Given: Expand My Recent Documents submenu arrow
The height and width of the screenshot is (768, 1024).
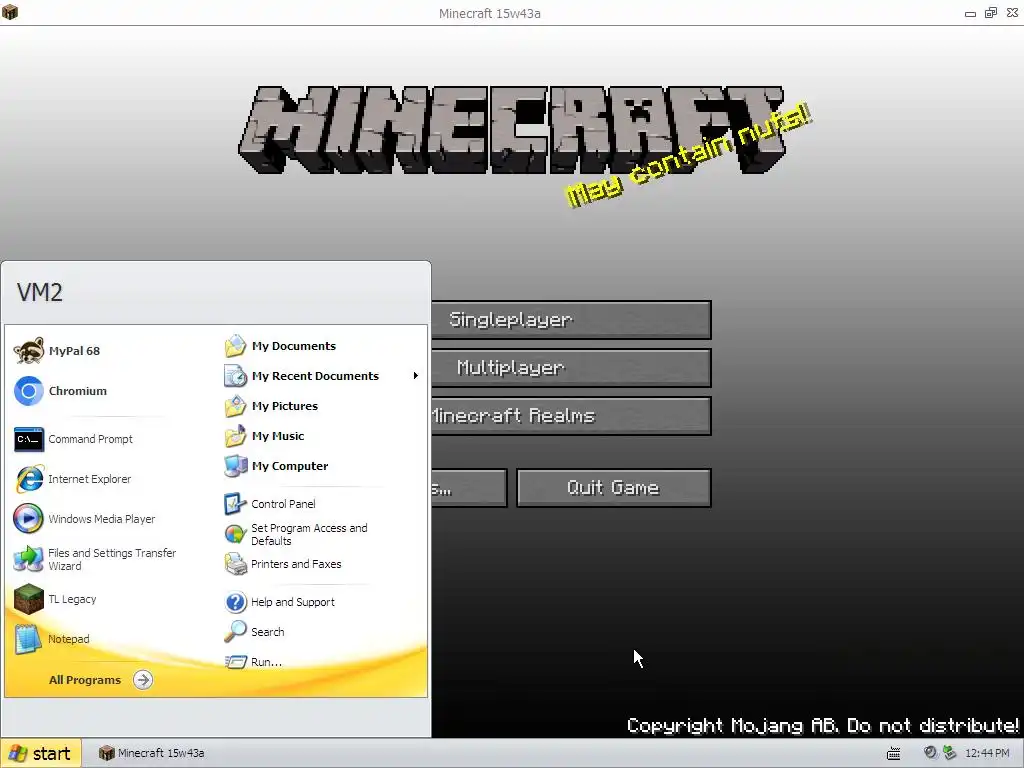Looking at the screenshot, I should coord(415,376).
